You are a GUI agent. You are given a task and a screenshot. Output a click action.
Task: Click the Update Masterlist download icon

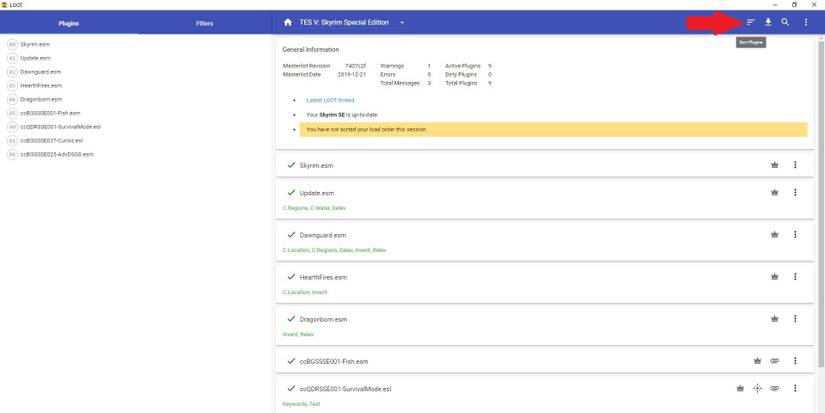tap(768, 22)
